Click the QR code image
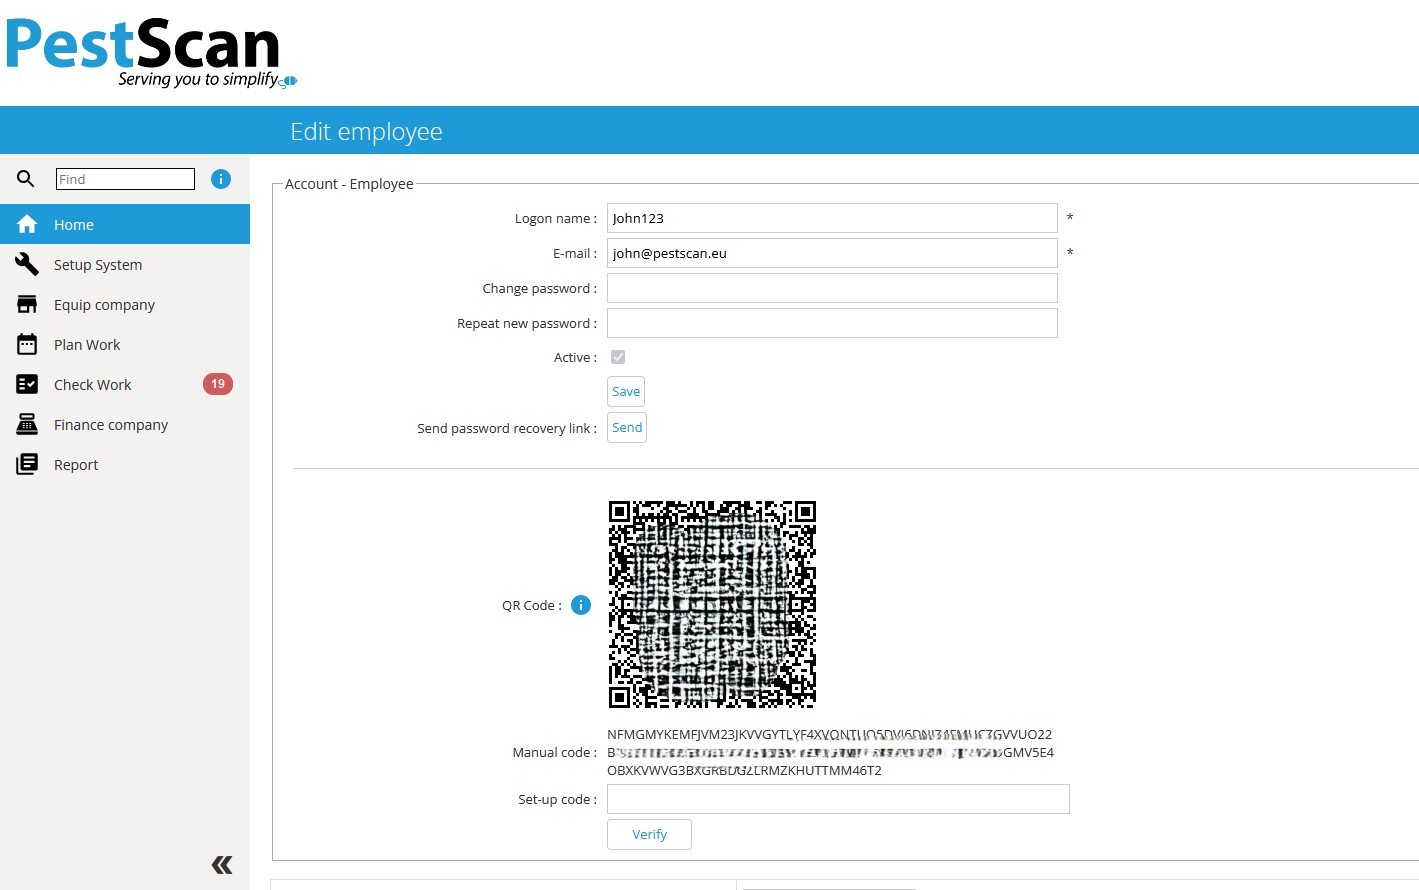 pos(712,604)
